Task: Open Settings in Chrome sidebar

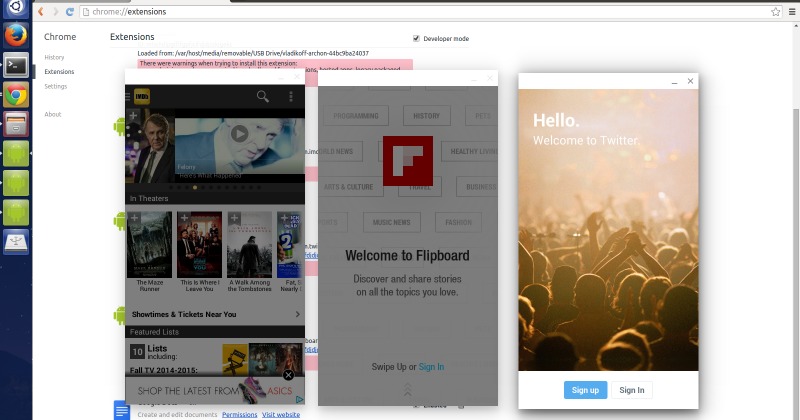Action: pos(56,86)
